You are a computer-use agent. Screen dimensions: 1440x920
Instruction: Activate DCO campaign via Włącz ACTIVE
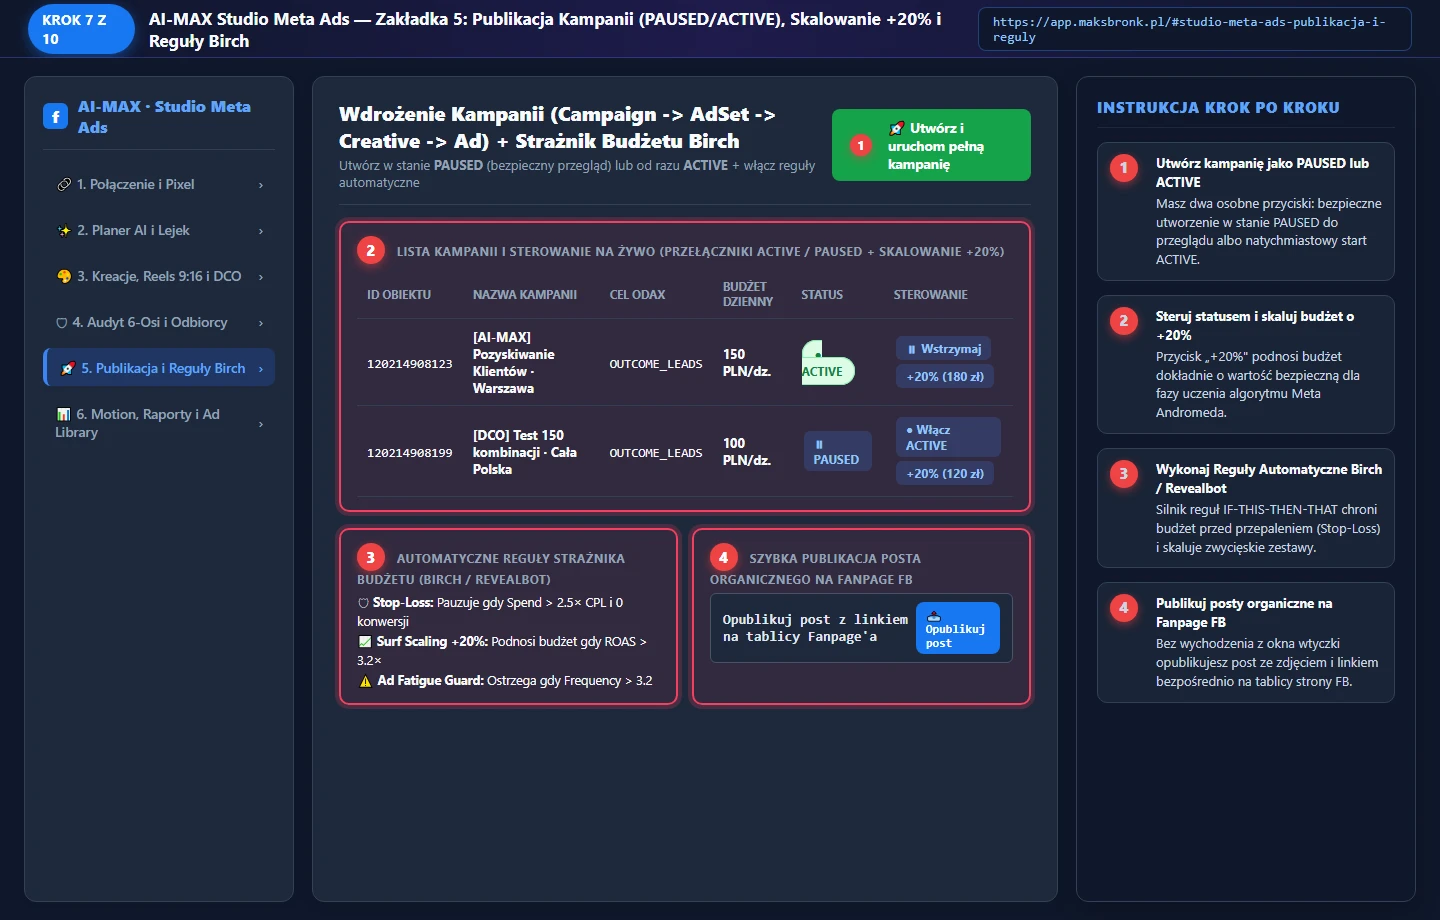948,437
